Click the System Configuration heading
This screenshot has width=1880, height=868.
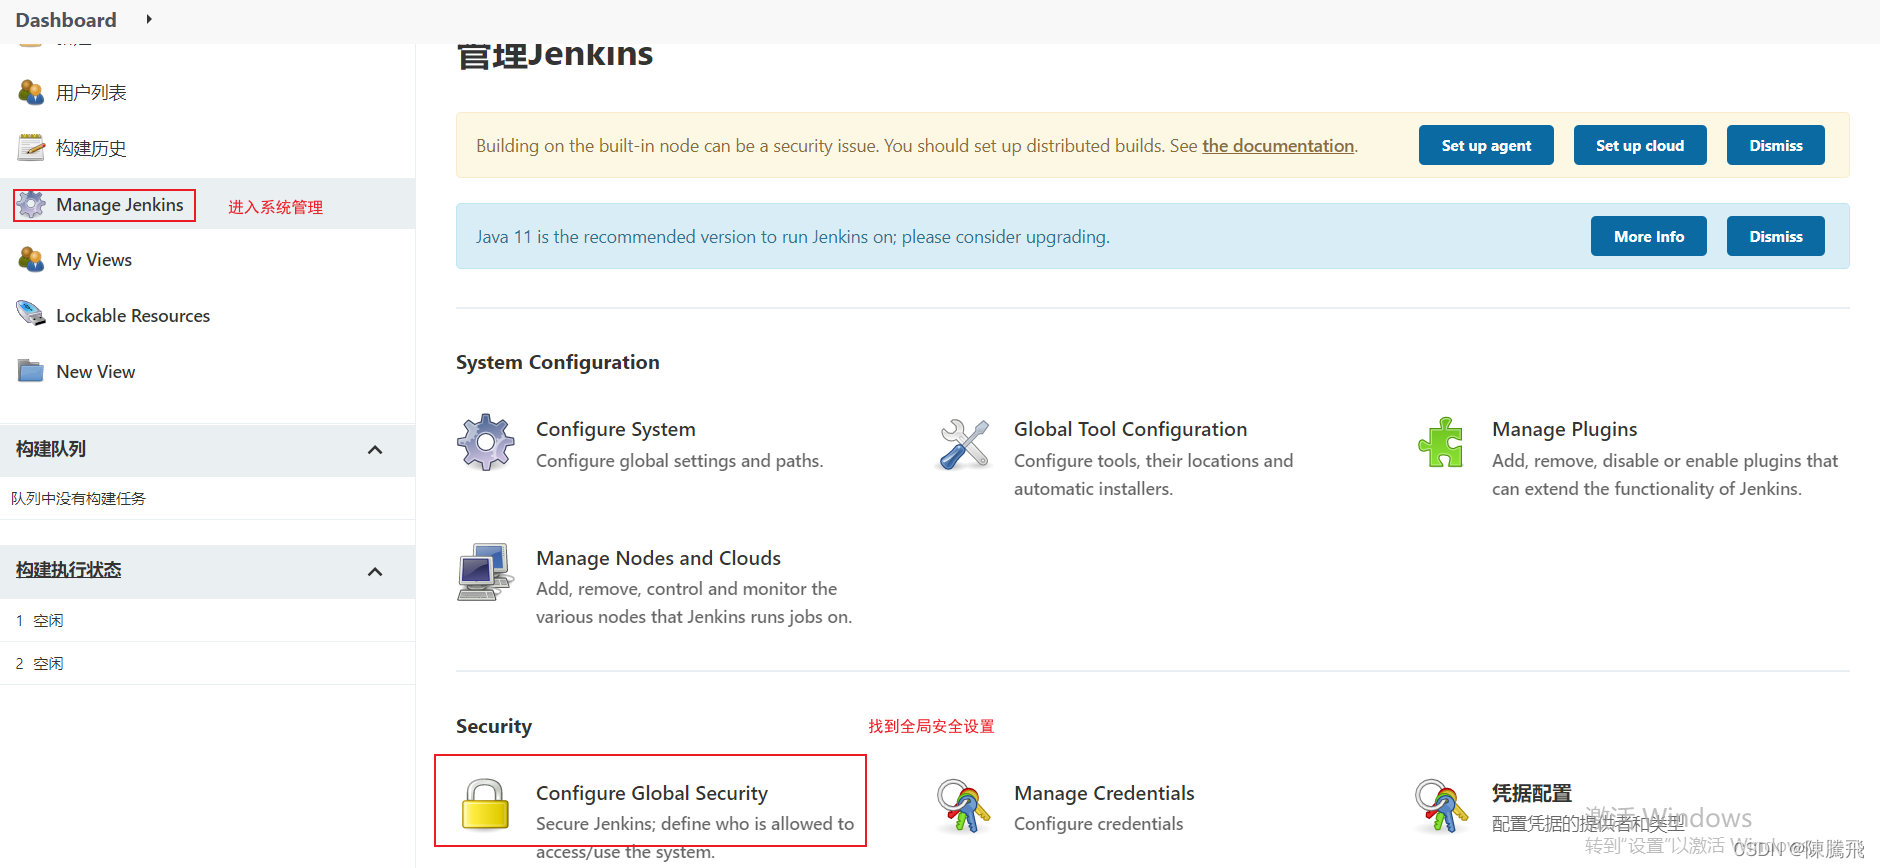558,362
